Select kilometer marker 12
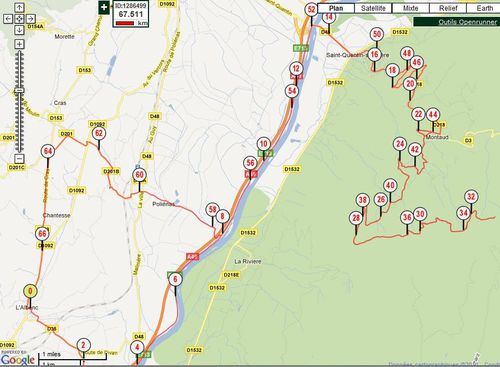The height and width of the screenshot is (367, 500). (296, 69)
